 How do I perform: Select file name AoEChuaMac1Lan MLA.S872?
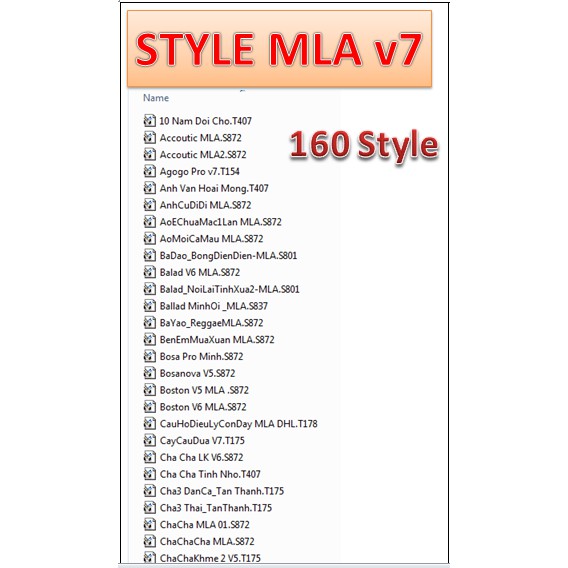point(221,222)
